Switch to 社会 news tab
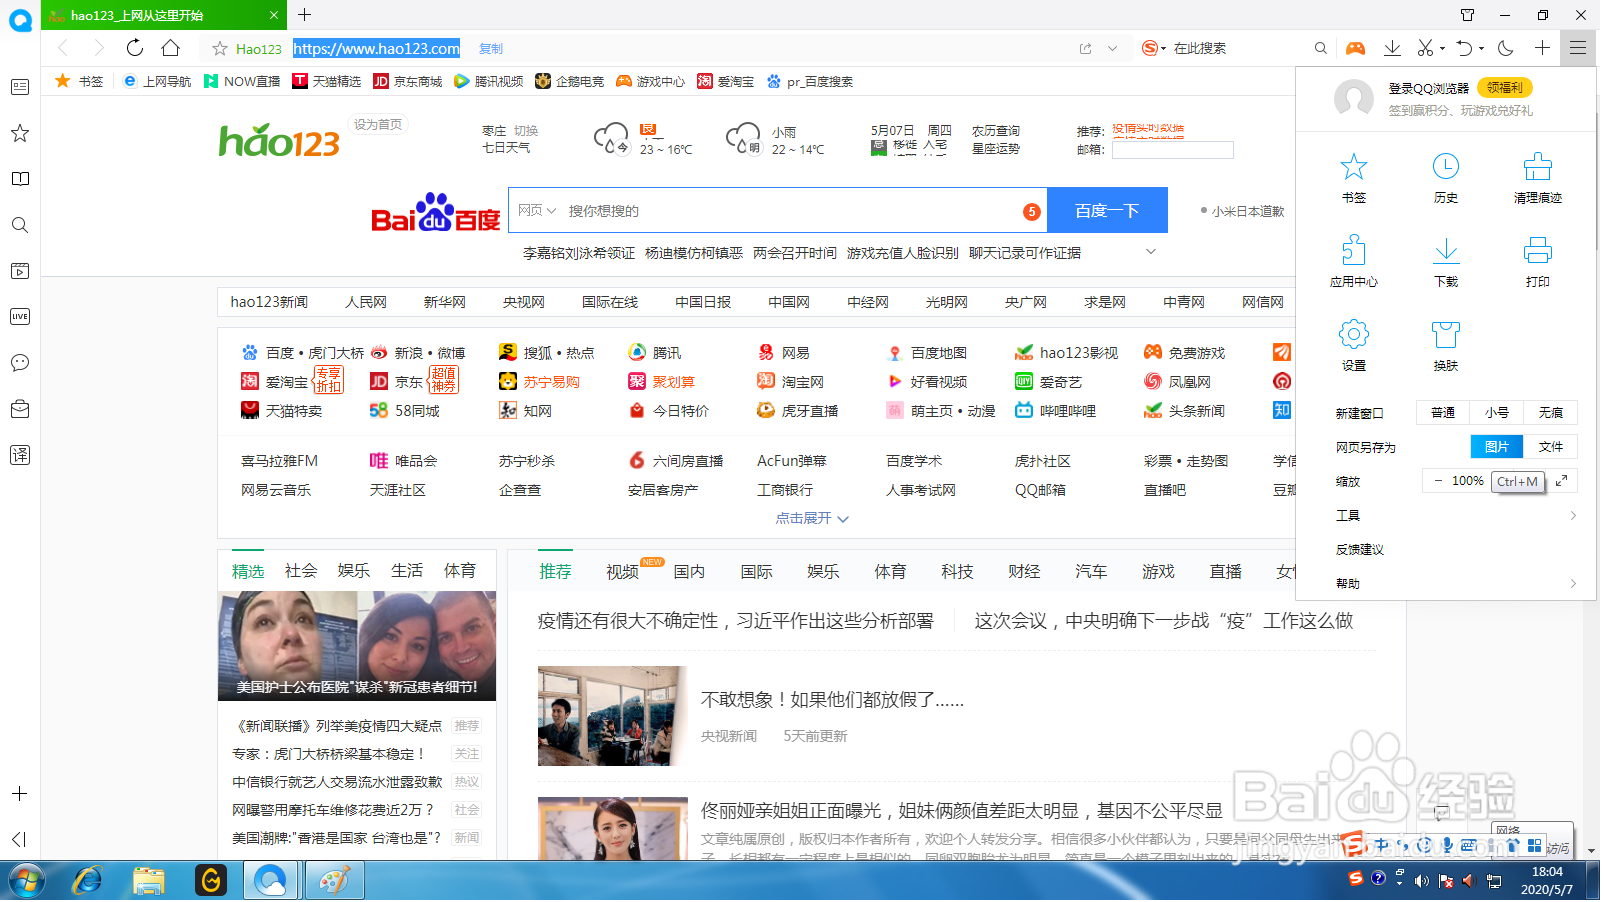Screen dimensions: 1606x902 302,571
